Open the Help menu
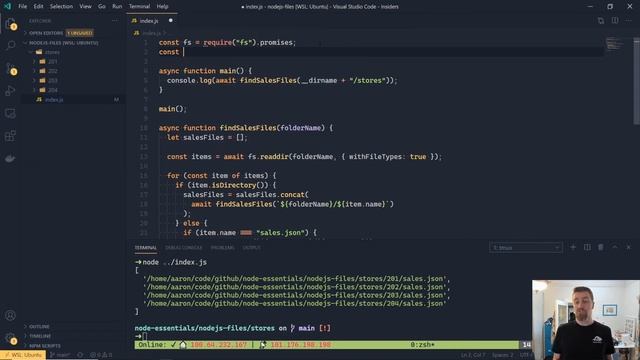 click(162, 6)
